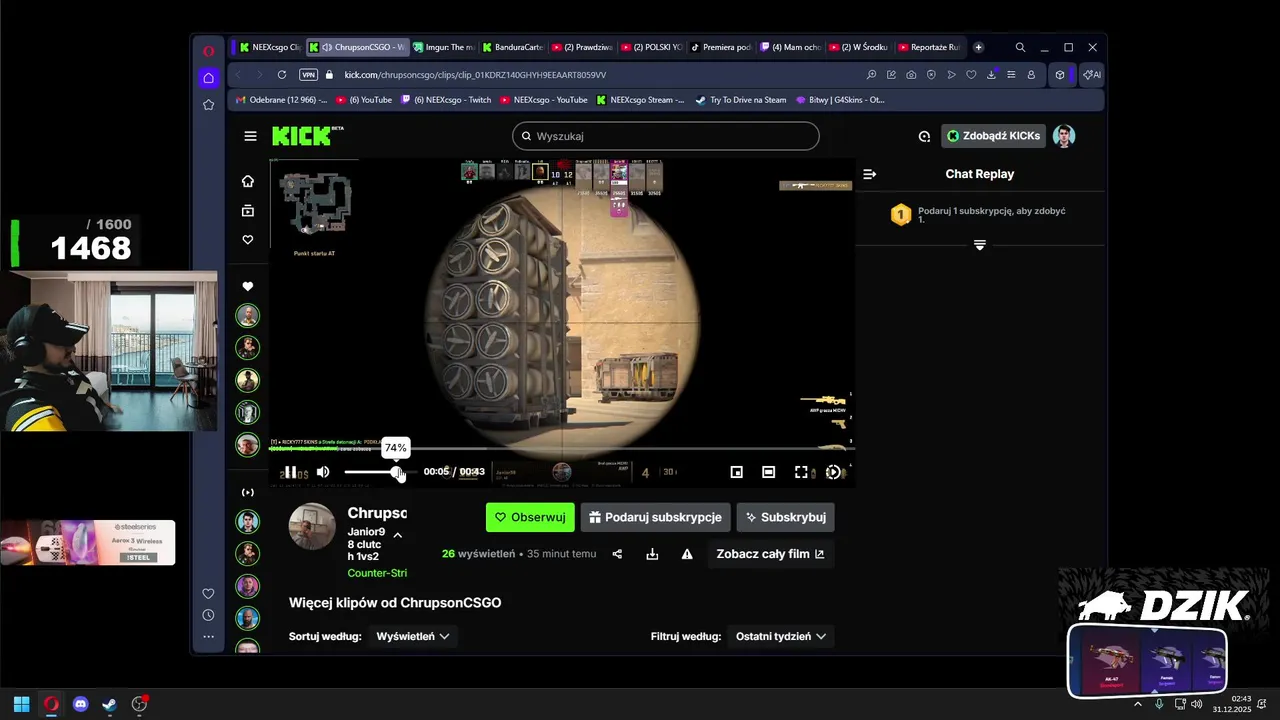Open the Kick hamburger menu

[x=250, y=136]
